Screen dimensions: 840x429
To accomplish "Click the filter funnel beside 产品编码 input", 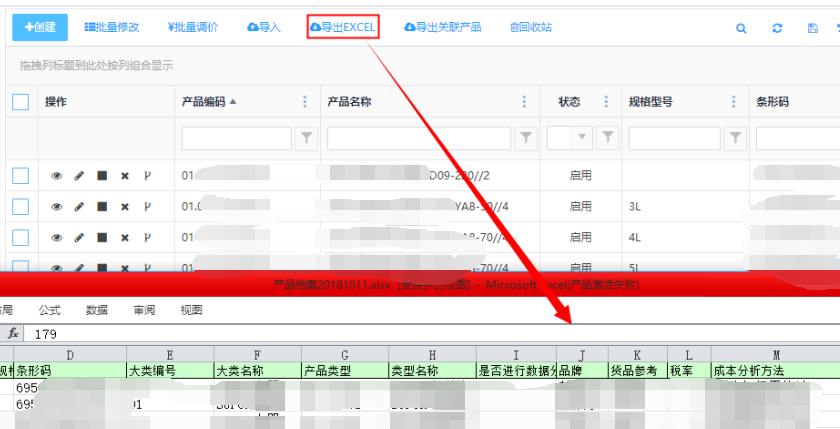I will point(306,137).
